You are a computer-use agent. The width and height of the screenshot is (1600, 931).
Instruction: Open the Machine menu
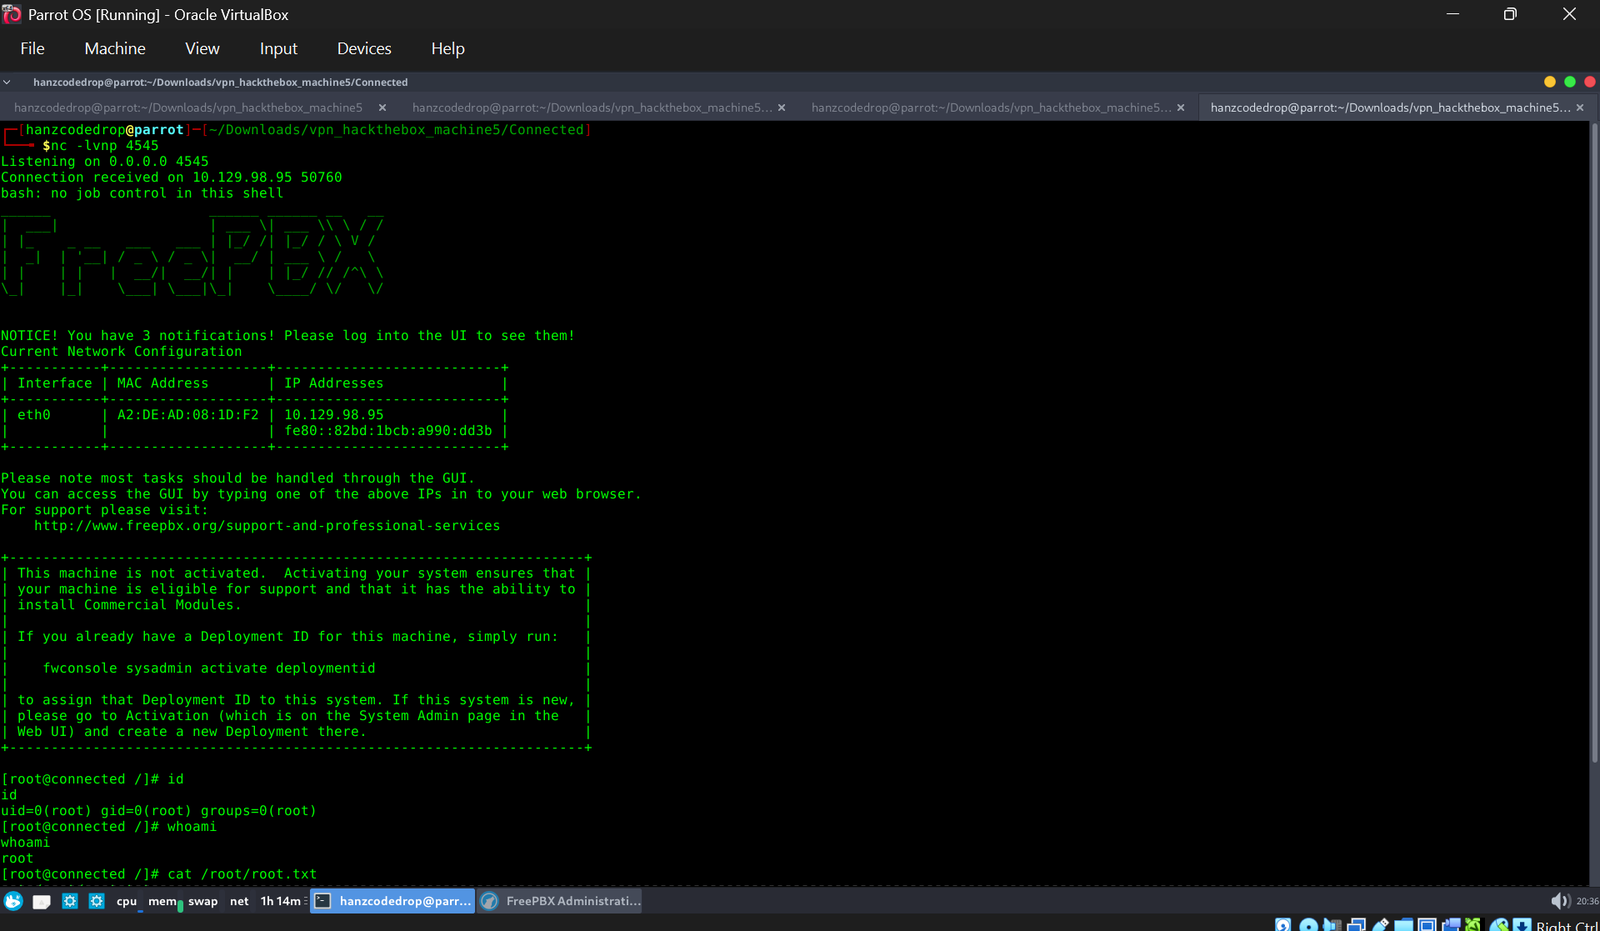[115, 48]
